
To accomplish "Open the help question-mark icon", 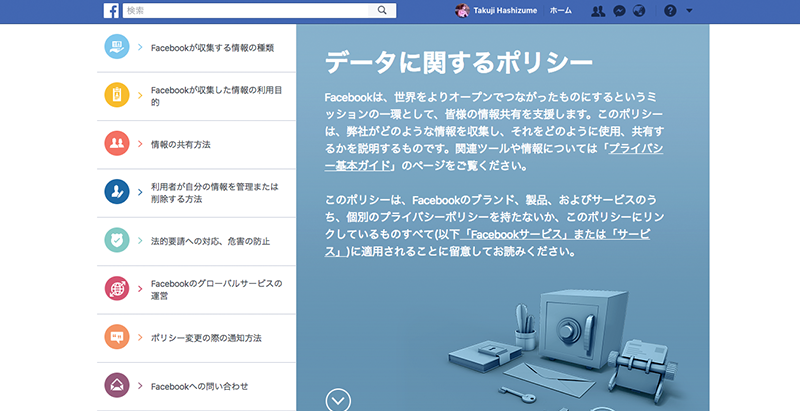I will [x=670, y=11].
